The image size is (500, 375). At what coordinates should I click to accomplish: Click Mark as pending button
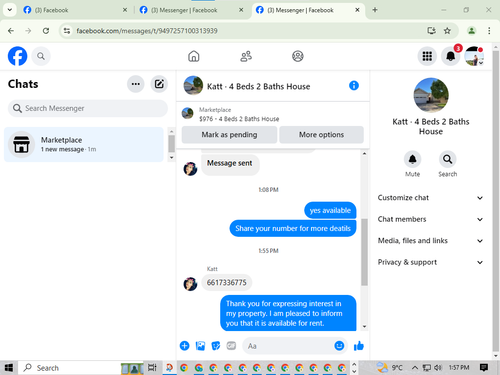tap(229, 135)
